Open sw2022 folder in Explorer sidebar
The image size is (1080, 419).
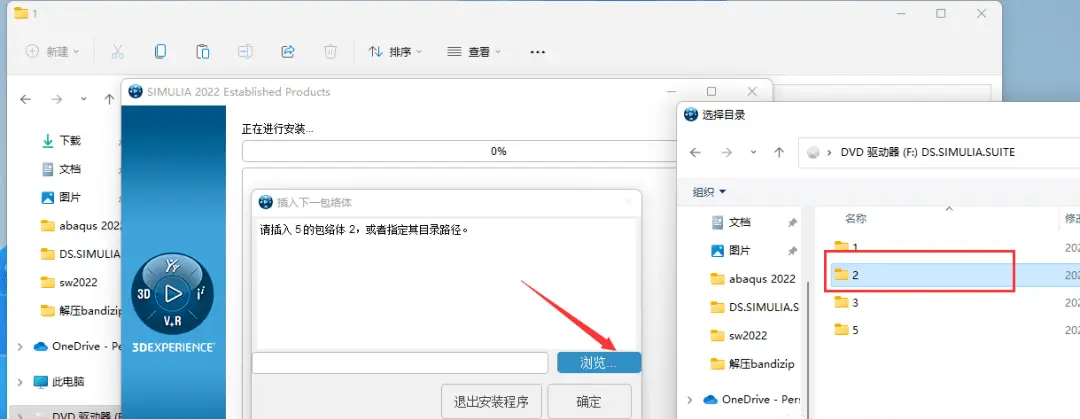(69, 282)
